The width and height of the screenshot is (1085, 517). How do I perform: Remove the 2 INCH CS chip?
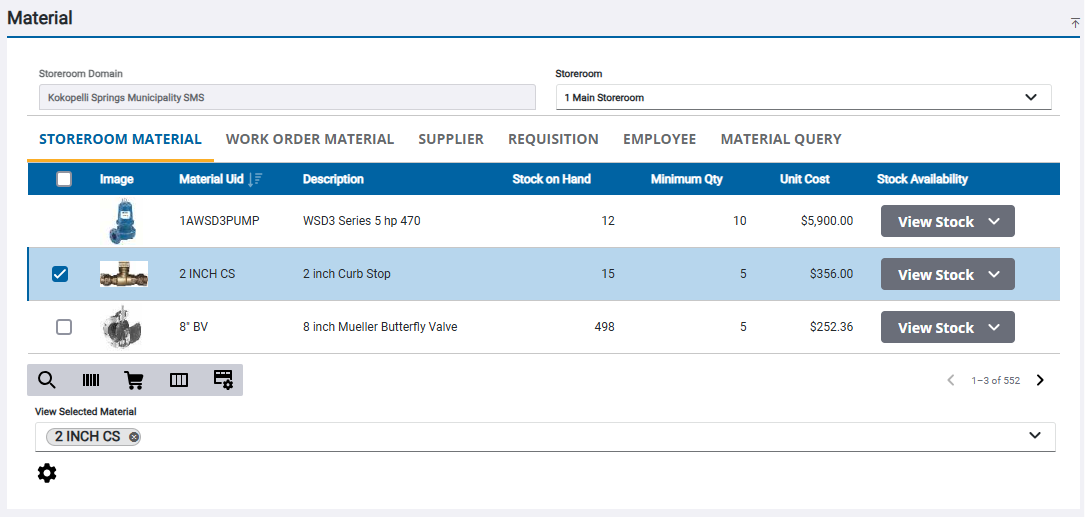click(134, 437)
